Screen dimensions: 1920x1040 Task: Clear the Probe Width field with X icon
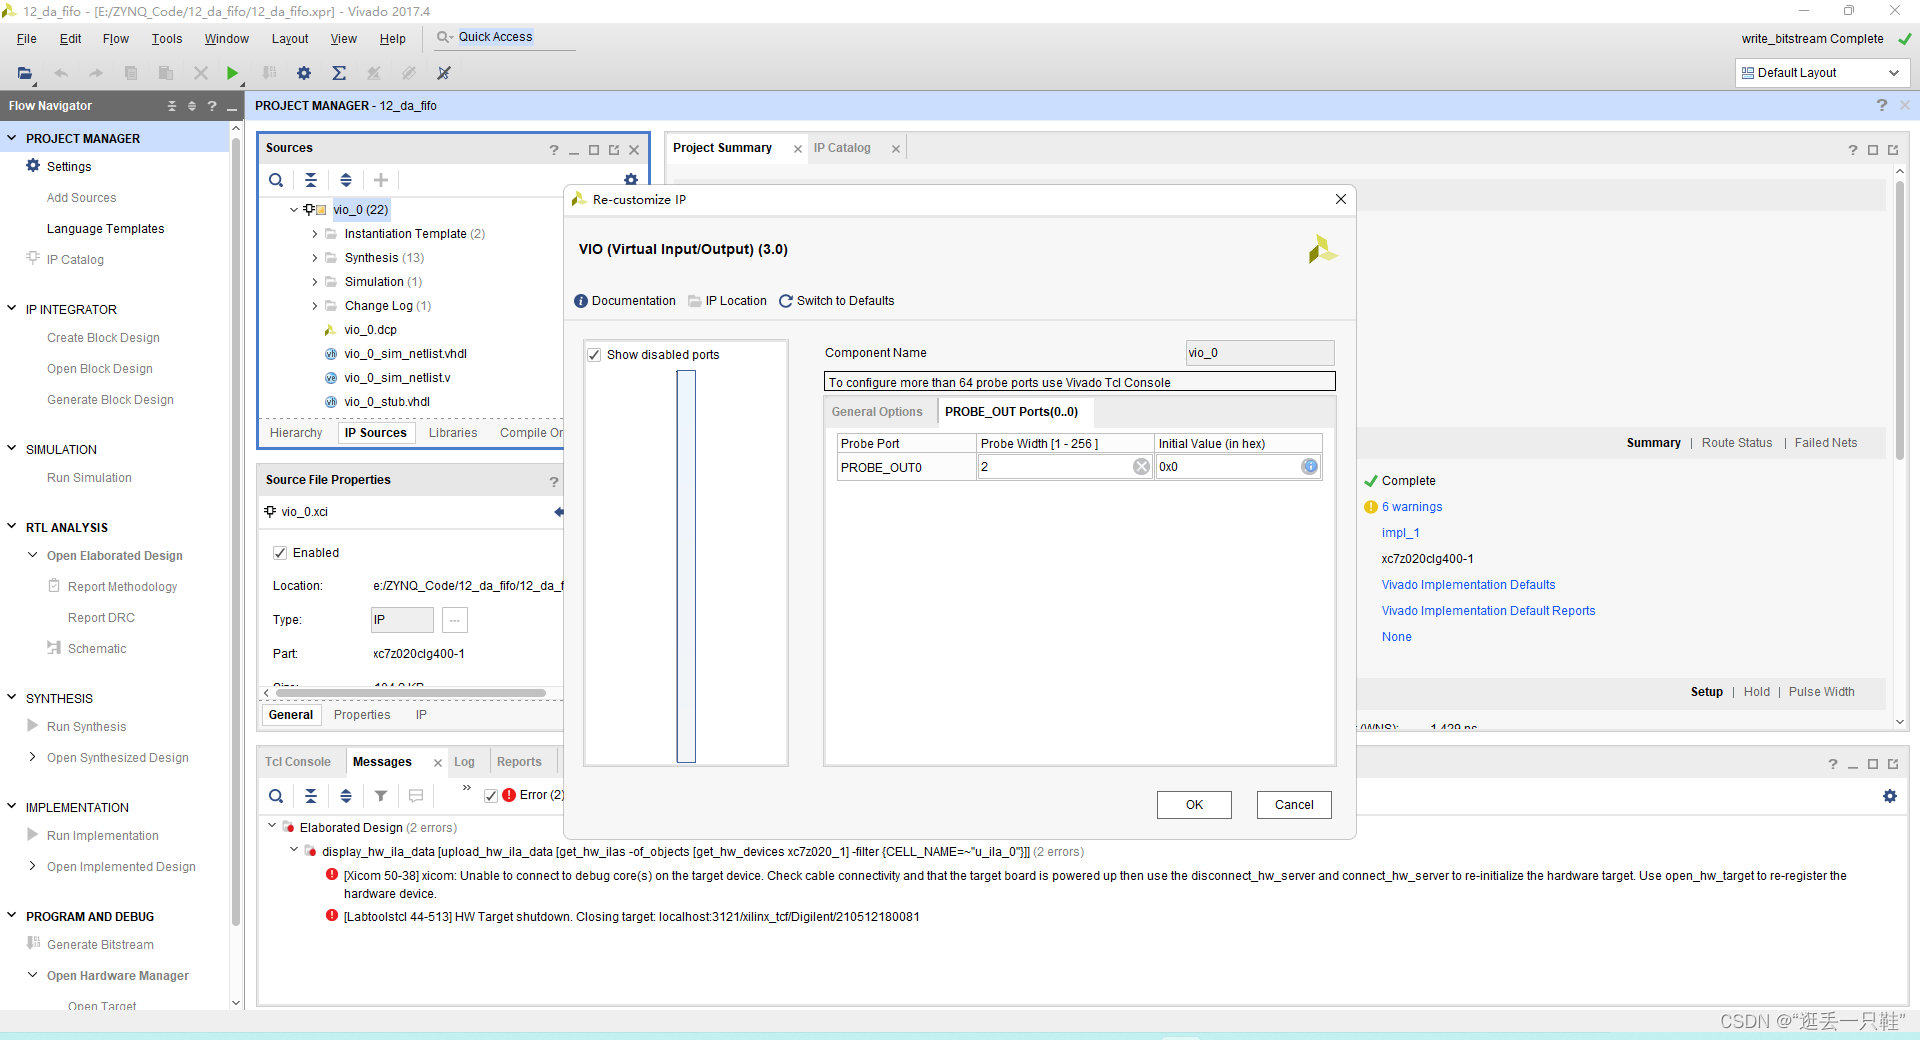pyautogui.click(x=1141, y=467)
